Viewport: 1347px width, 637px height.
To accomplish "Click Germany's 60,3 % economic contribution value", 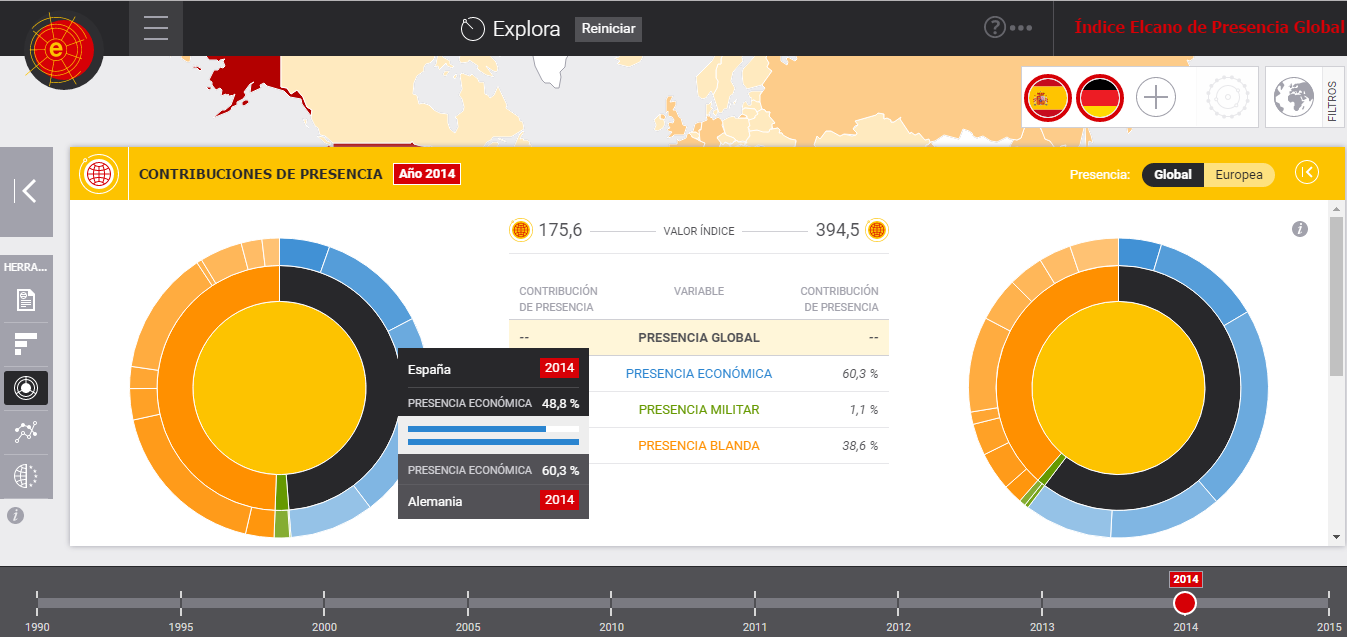I will [861, 374].
